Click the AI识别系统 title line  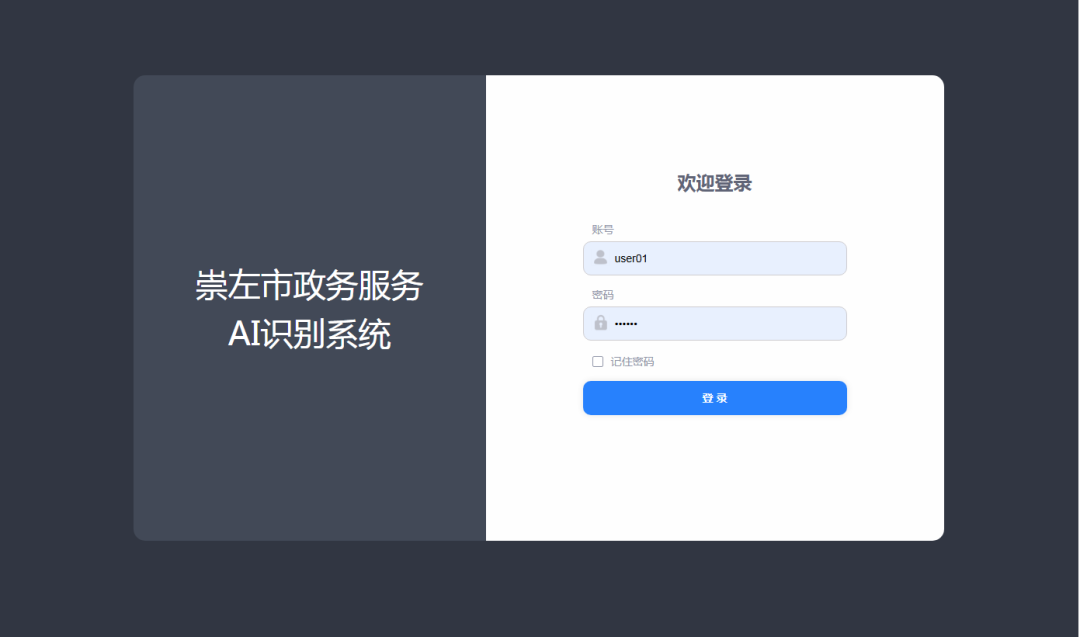309,334
